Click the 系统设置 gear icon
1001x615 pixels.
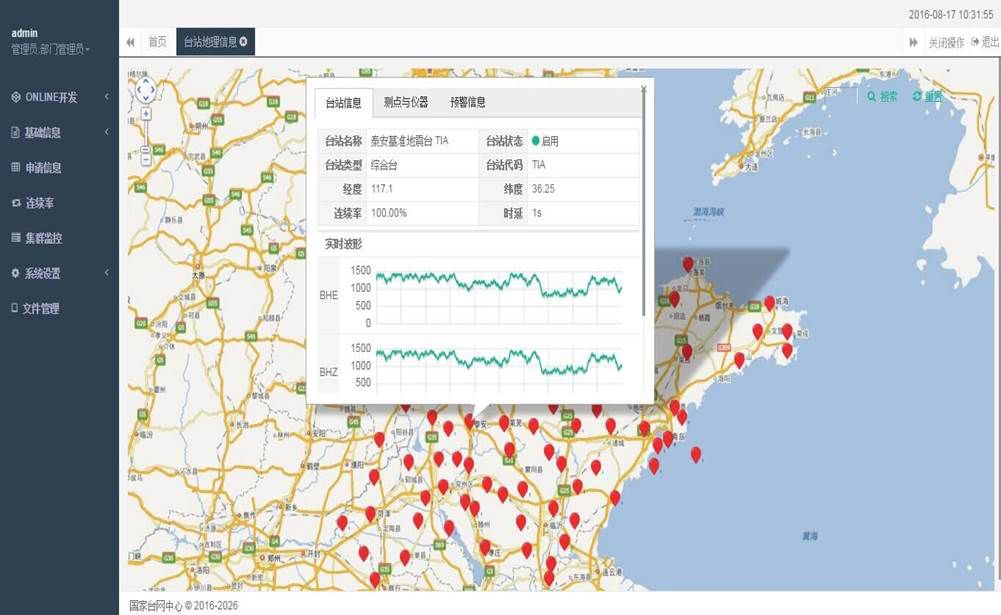pyautogui.click(x=15, y=272)
